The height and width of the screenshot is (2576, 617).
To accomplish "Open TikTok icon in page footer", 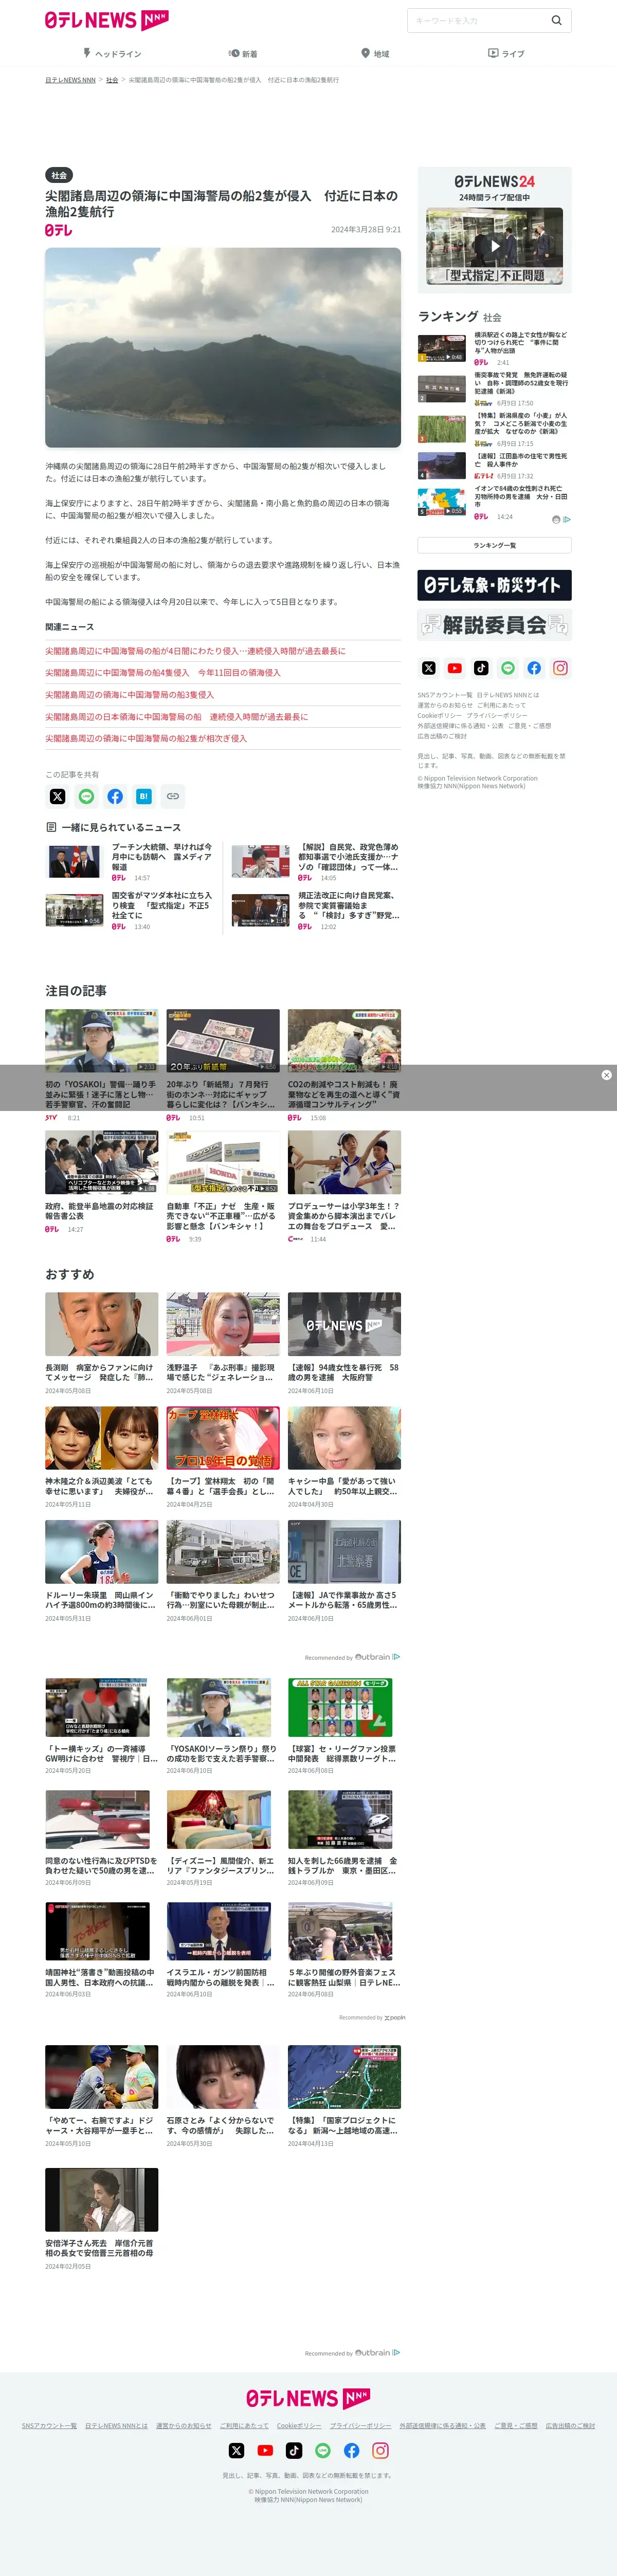I will (294, 2450).
